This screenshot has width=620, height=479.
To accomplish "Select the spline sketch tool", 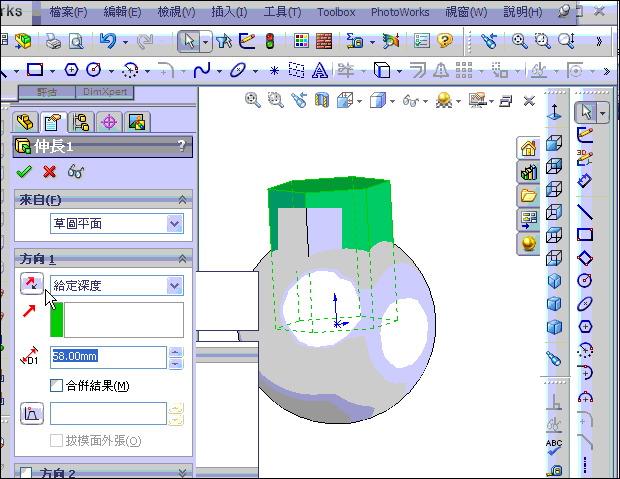I will (202, 70).
